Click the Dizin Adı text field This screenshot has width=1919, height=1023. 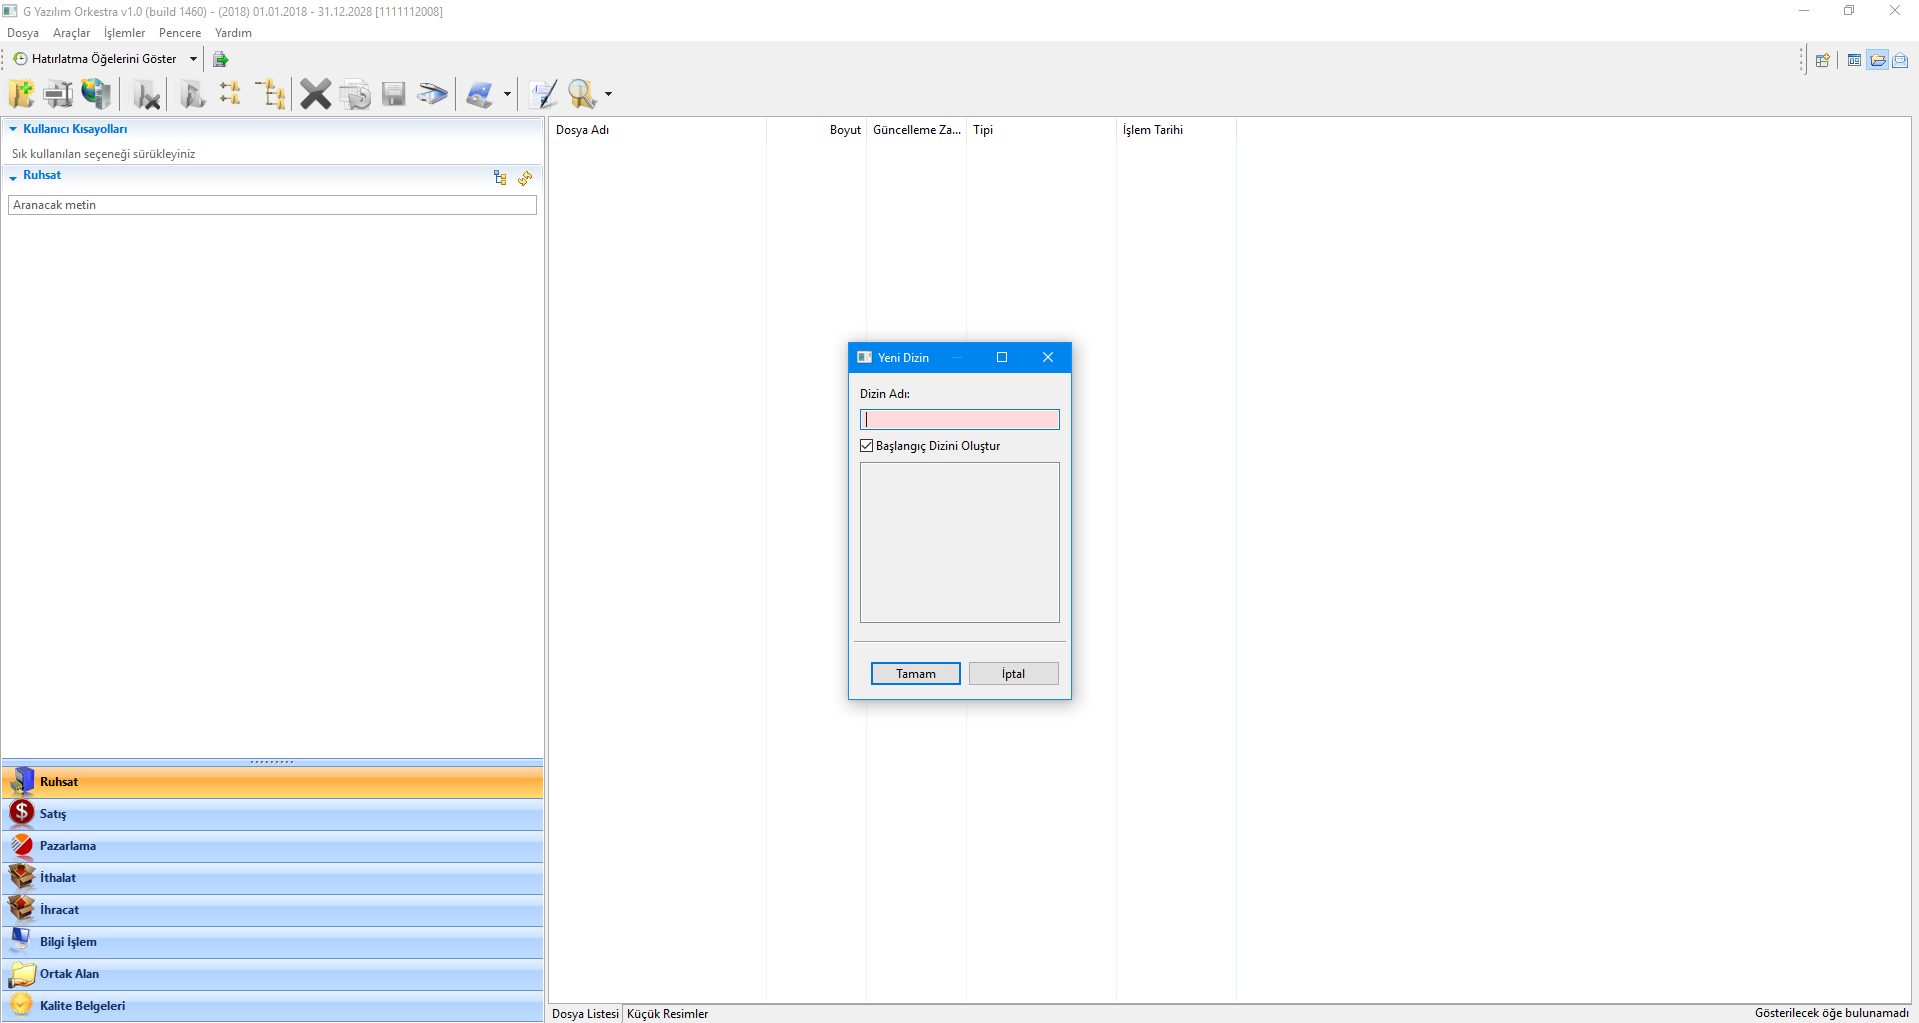[959, 420]
